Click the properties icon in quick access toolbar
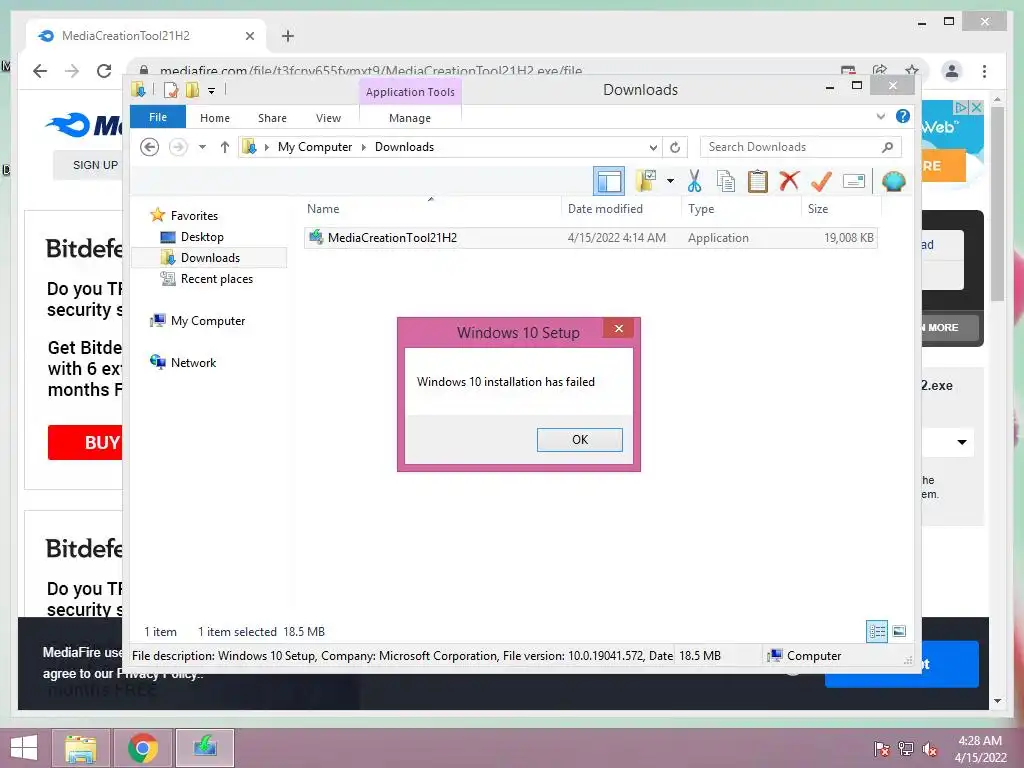Image resolution: width=1024 pixels, height=768 pixels. (171, 90)
